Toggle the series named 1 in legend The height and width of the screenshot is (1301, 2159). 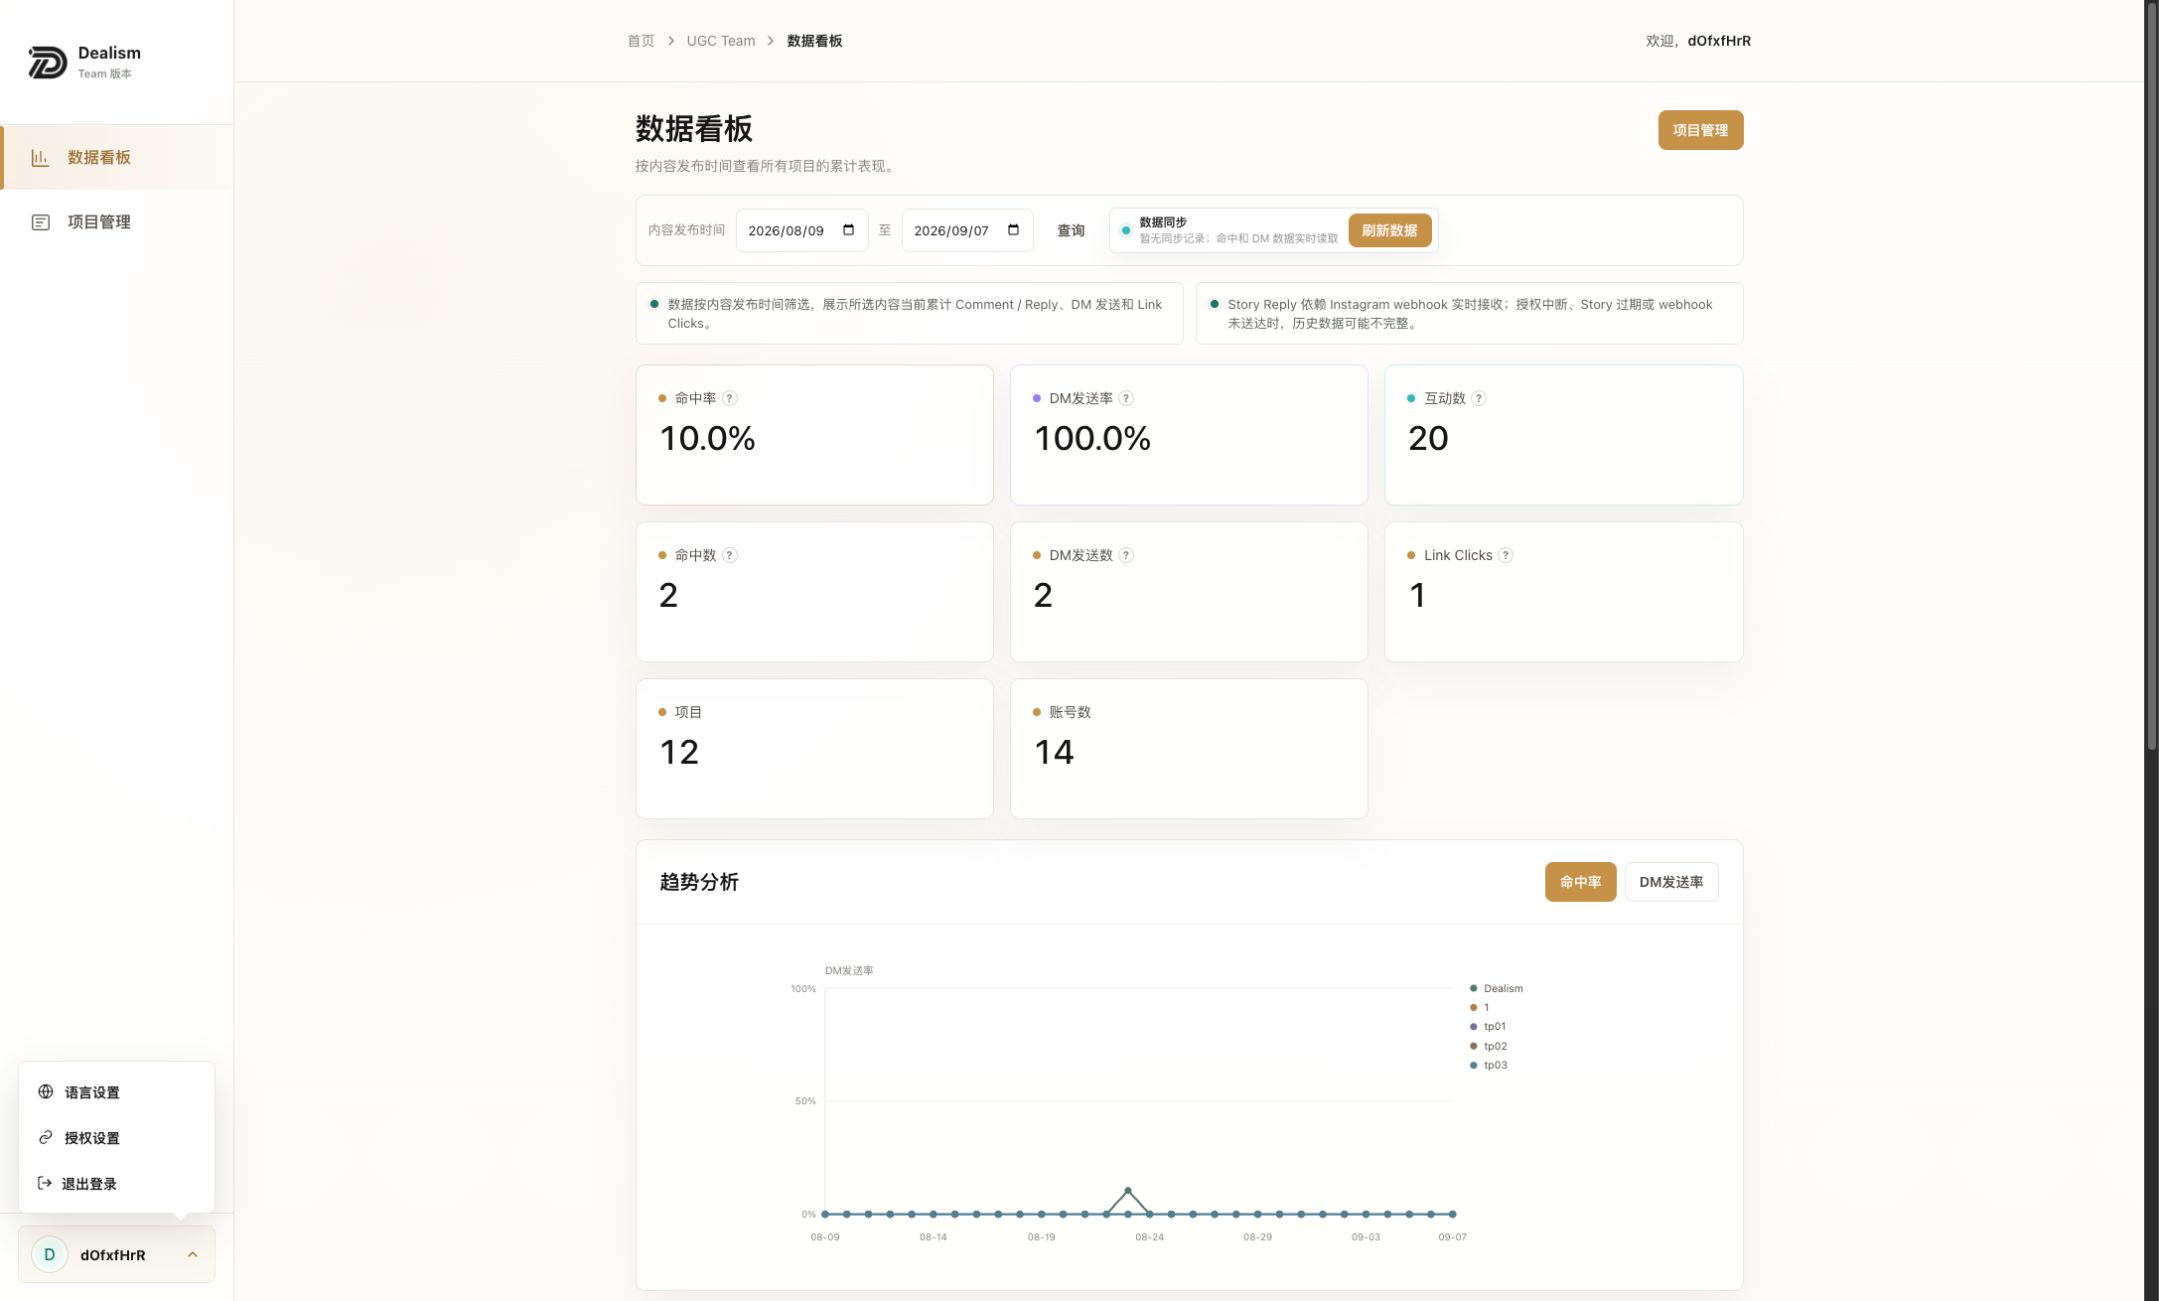(1480, 1007)
